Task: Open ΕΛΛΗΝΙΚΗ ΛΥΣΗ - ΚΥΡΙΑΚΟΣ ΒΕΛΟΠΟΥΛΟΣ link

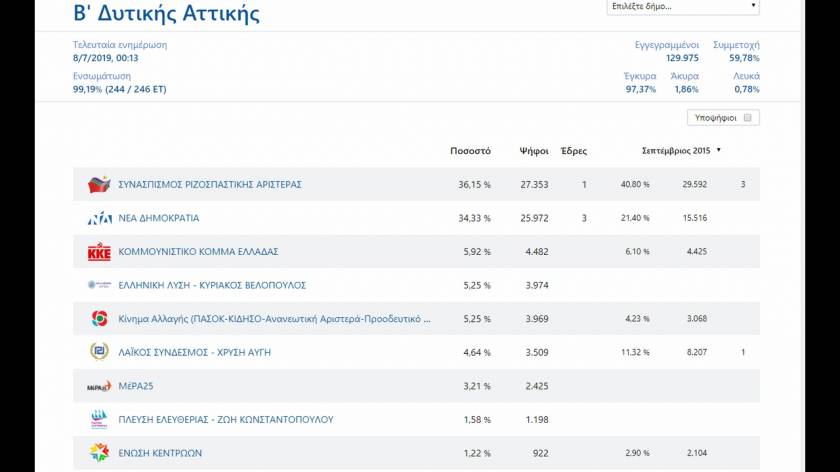Action: (x=212, y=285)
